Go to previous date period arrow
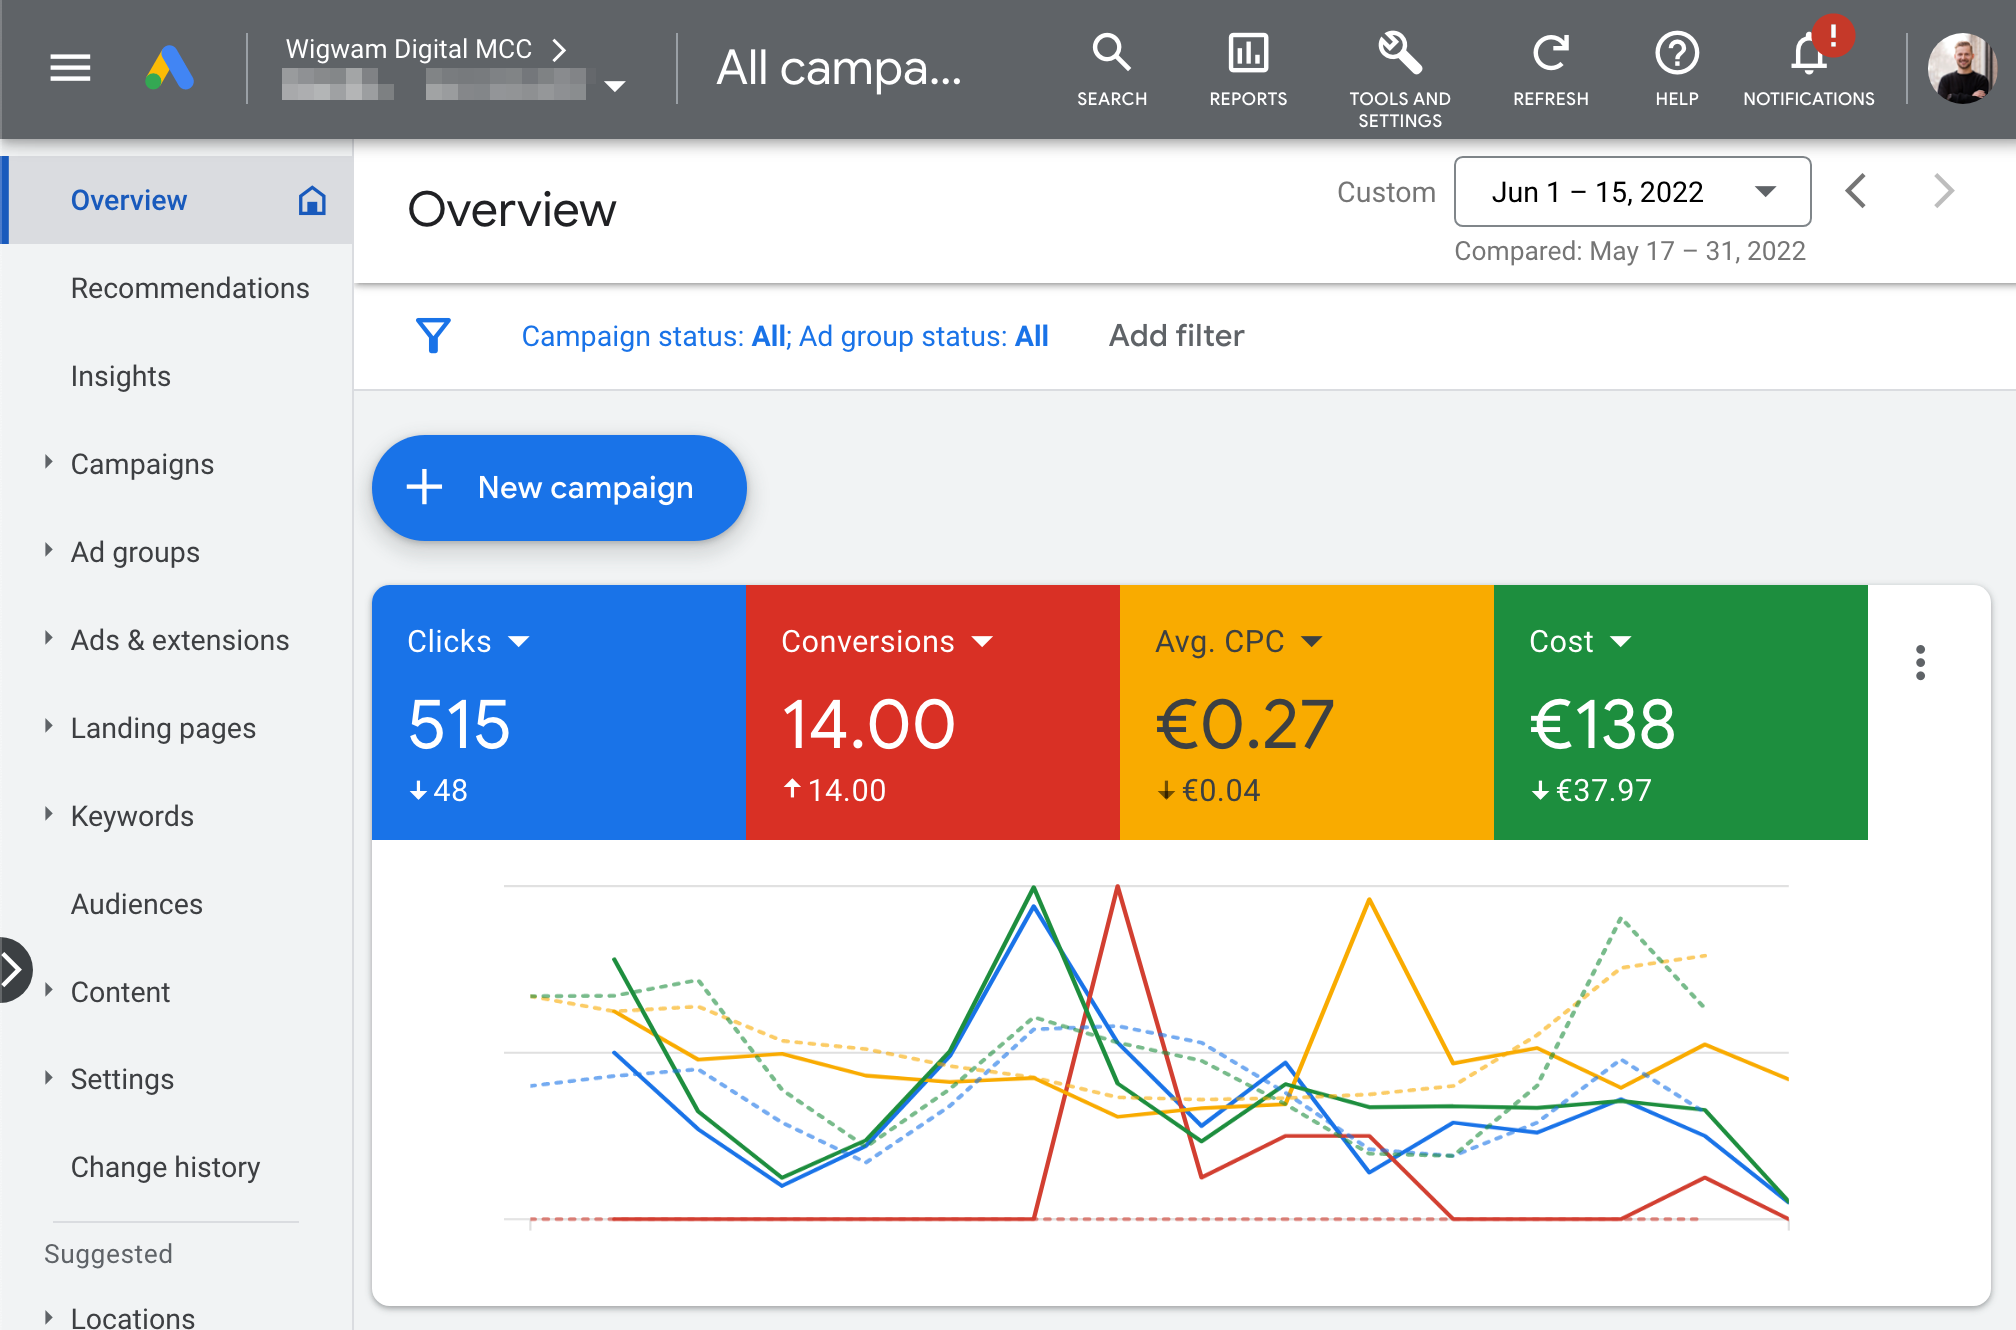 coord(1856,191)
